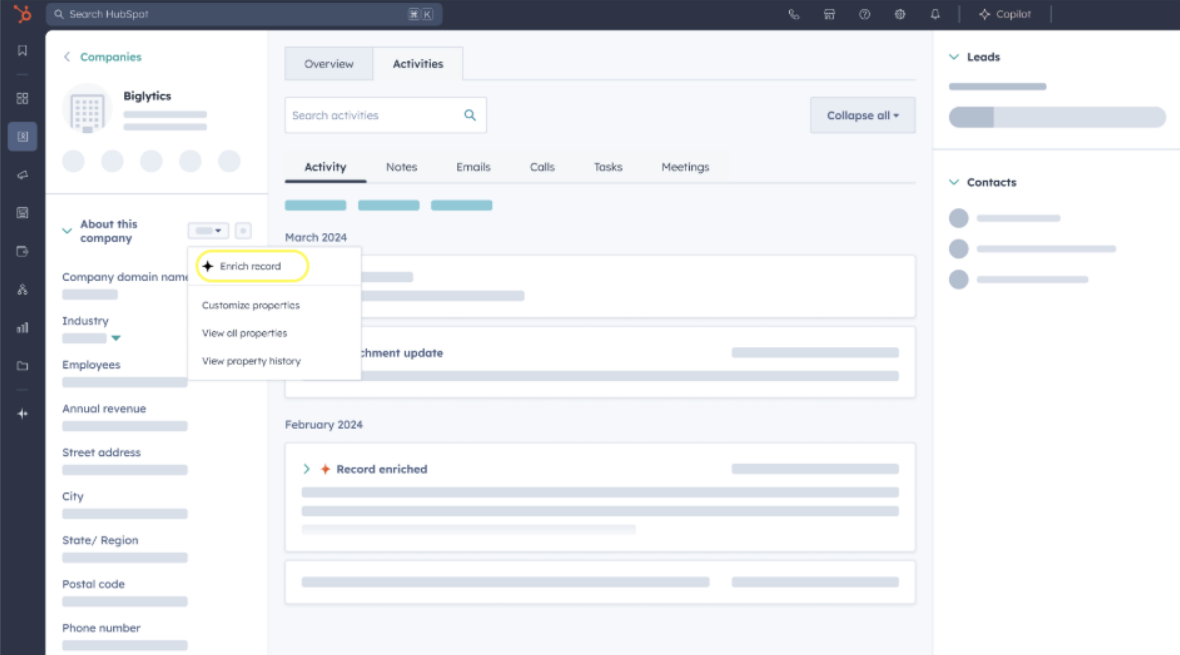Image resolution: width=1180 pixels, height=655 pixels.
Task: Open the settings gear icon in top bar
Action: 900,14
